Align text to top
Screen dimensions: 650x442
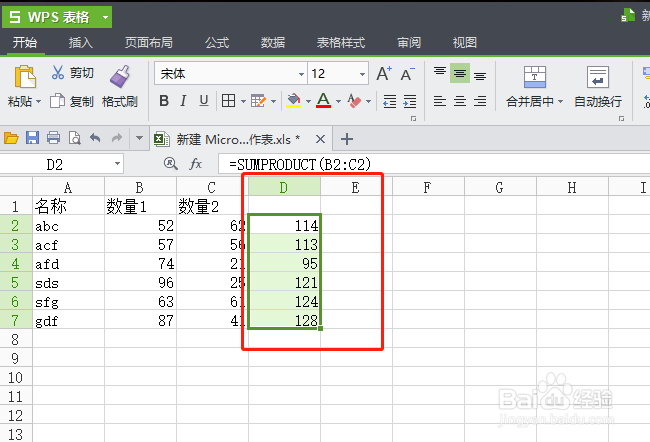[x=440, y=73]
